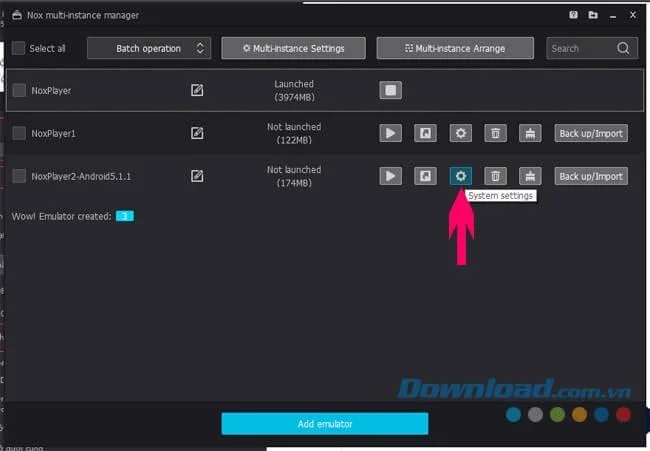Open Multi-instance Arrange
The image size is (650, 451).
pos(455,48)
